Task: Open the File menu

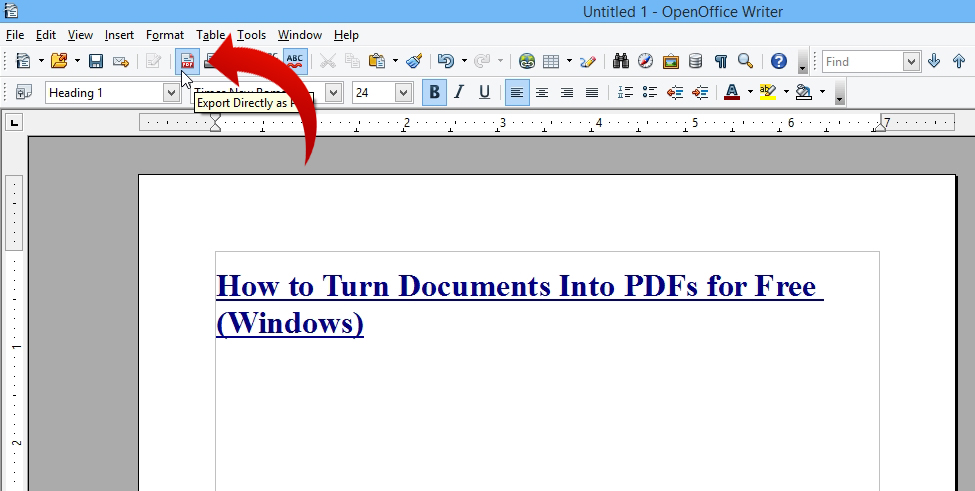Action: pos(15,35)
